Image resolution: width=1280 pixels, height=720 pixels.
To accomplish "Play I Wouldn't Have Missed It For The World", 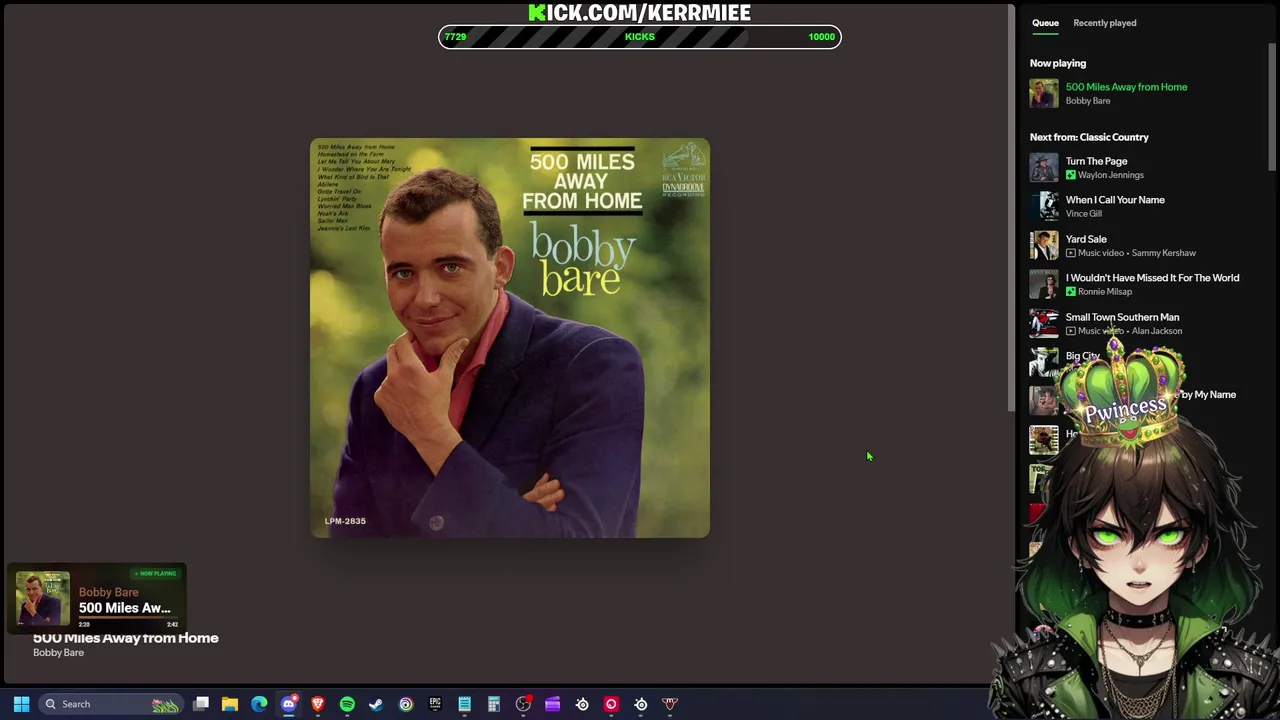I will 1152,278.
